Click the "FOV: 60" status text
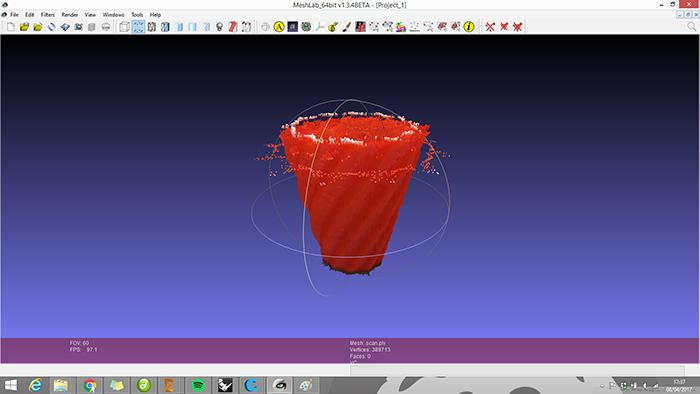The image size is (700, 394). point(79,343)
